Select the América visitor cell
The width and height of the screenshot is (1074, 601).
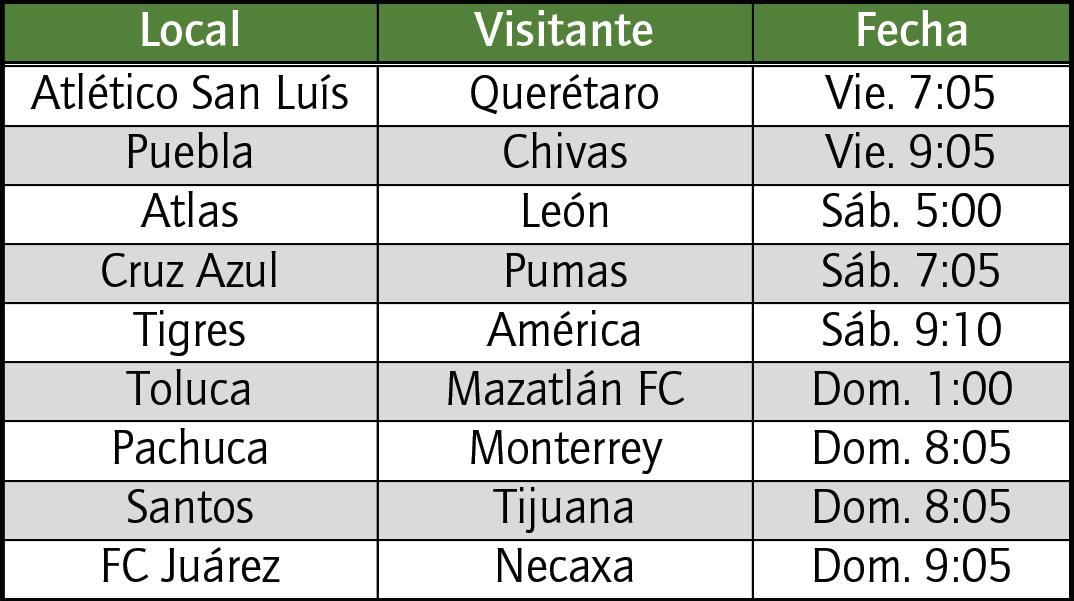tap(565, 332)
